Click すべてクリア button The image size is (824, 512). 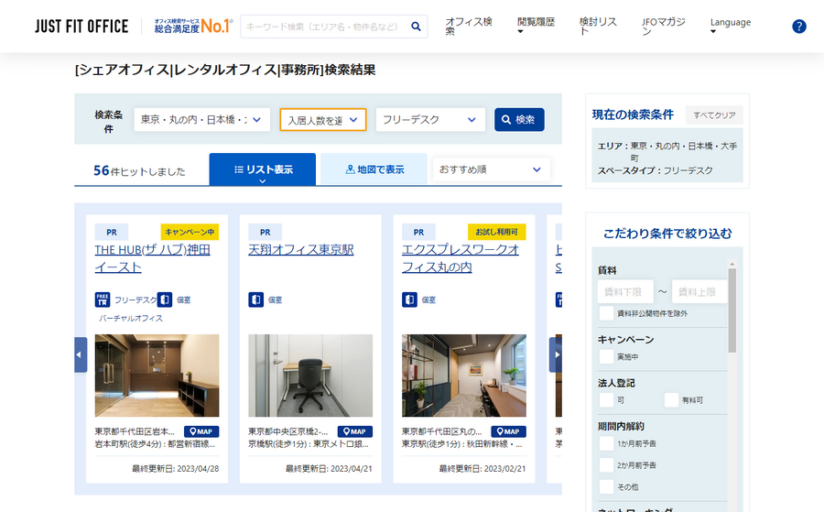(x=714, y=115)
